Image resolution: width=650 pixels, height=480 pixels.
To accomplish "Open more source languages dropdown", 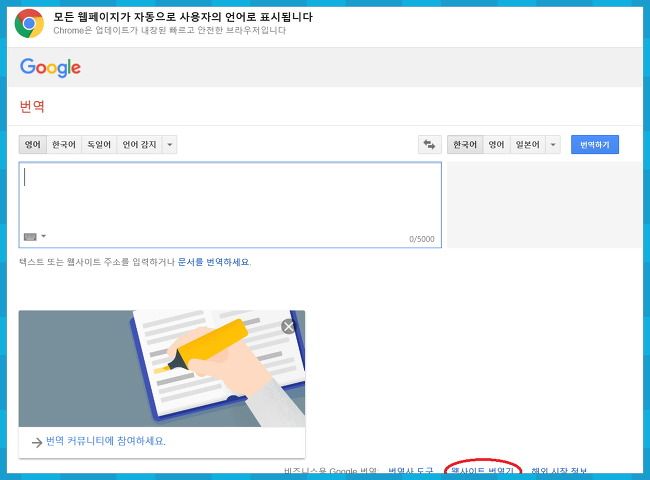I will tap(170, 145).
